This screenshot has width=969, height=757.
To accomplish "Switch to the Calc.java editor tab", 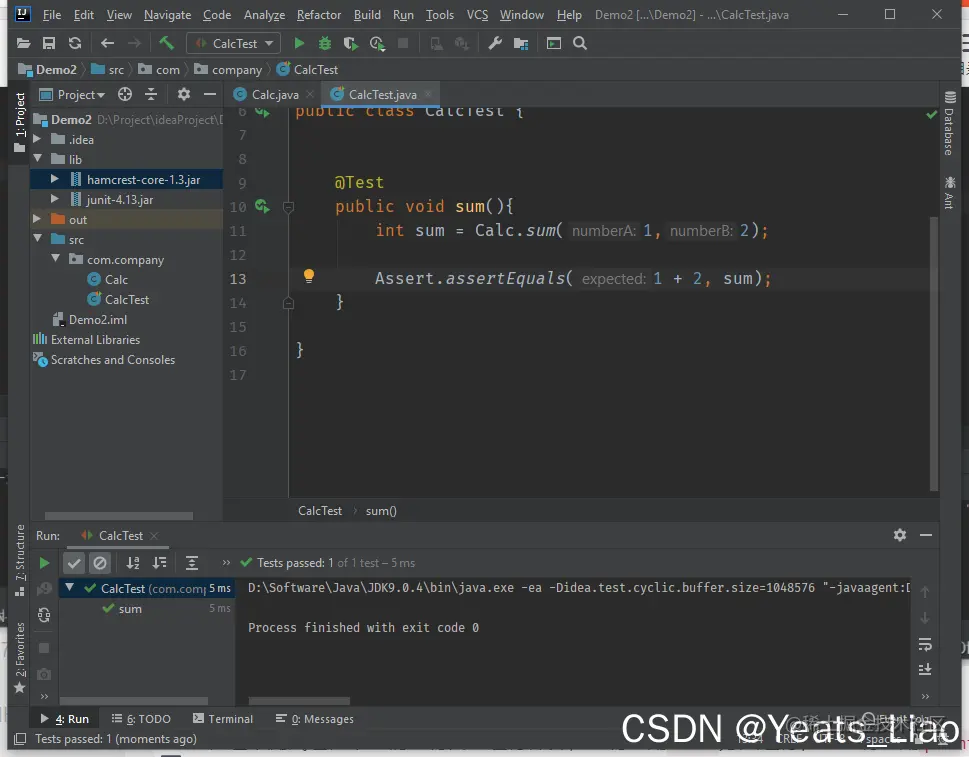I will pyautogui.click(x=274, y=95).
